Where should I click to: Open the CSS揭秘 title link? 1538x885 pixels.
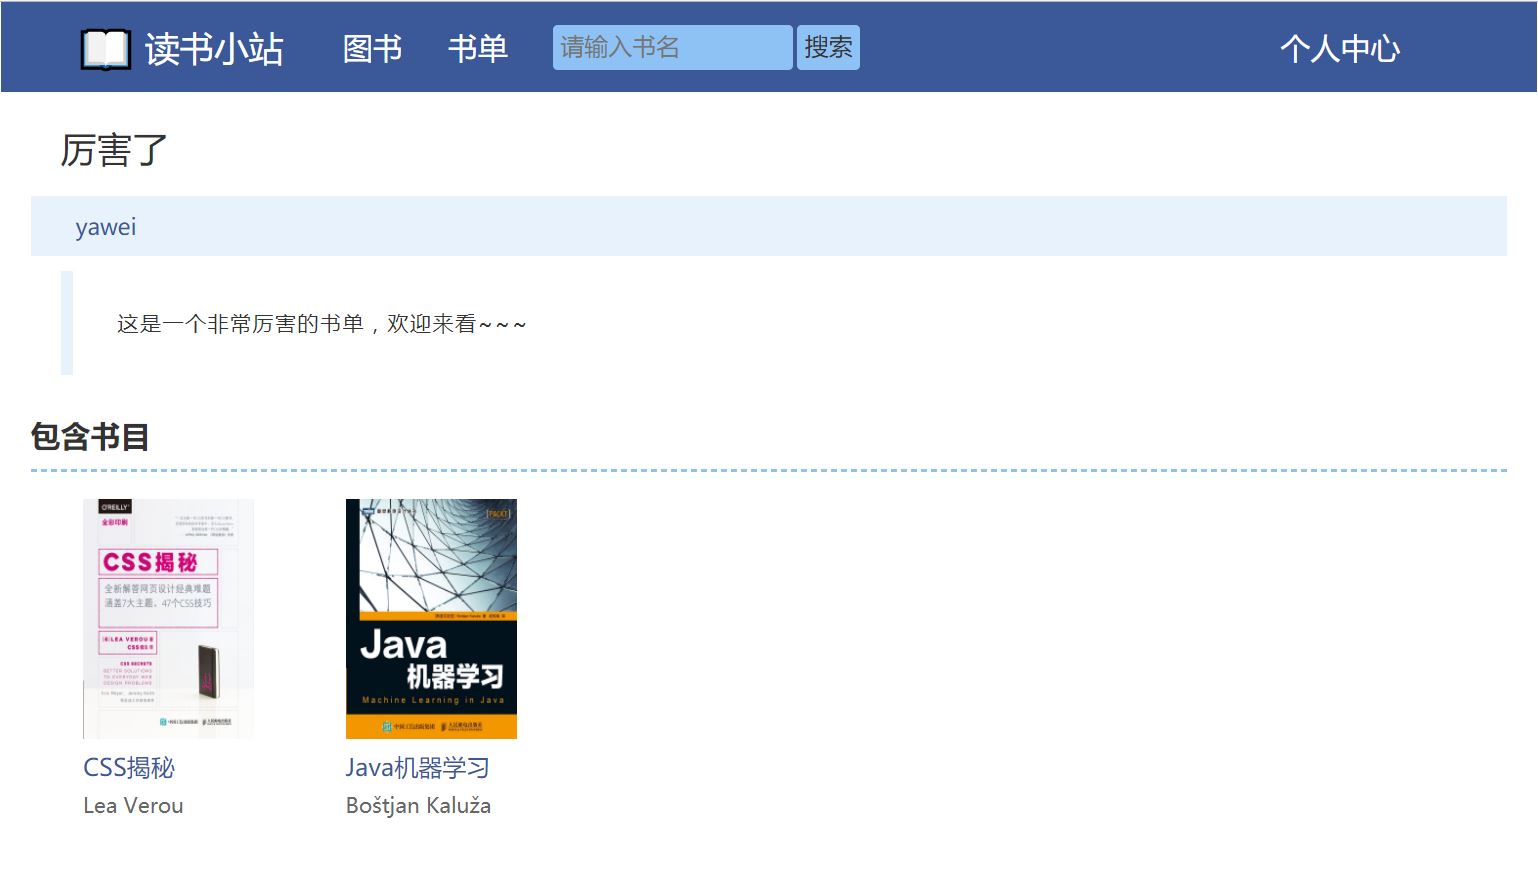coord(129,767)
